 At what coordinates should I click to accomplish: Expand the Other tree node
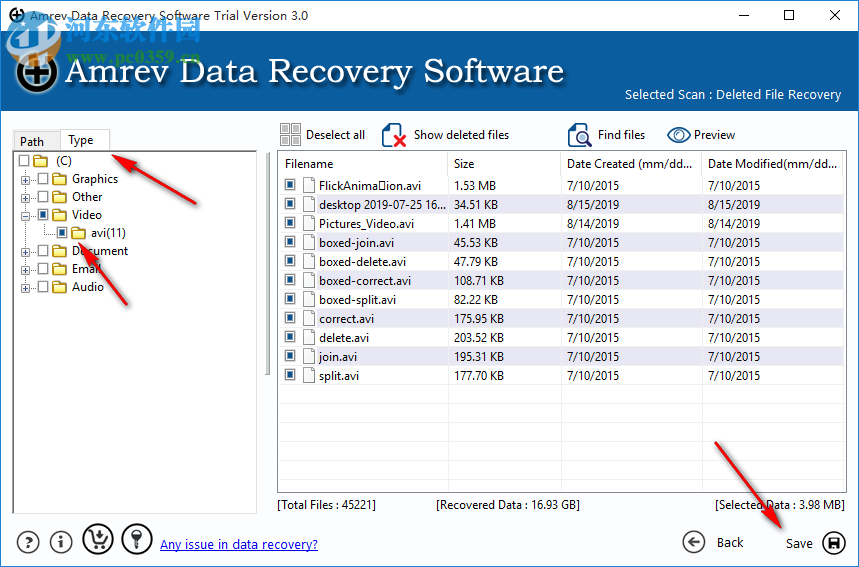(25, 198)
